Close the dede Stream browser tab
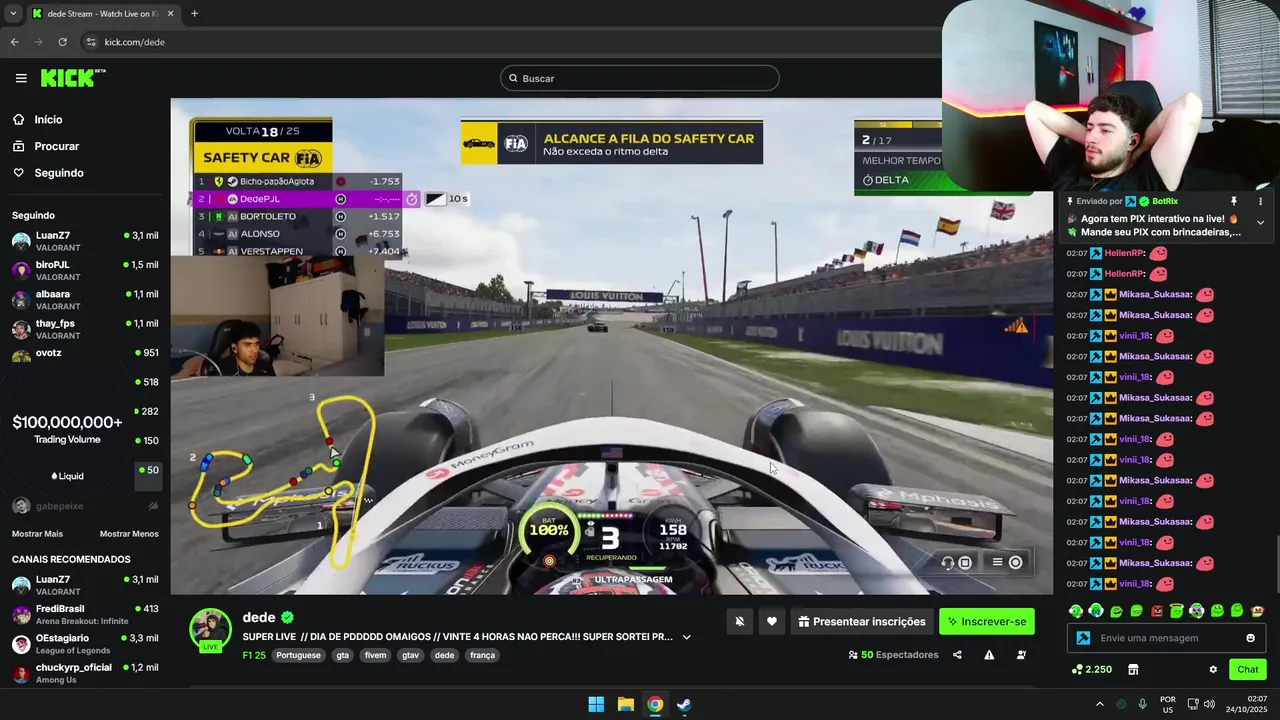This screenshot has height=720, width=1280. click(170, 14)
